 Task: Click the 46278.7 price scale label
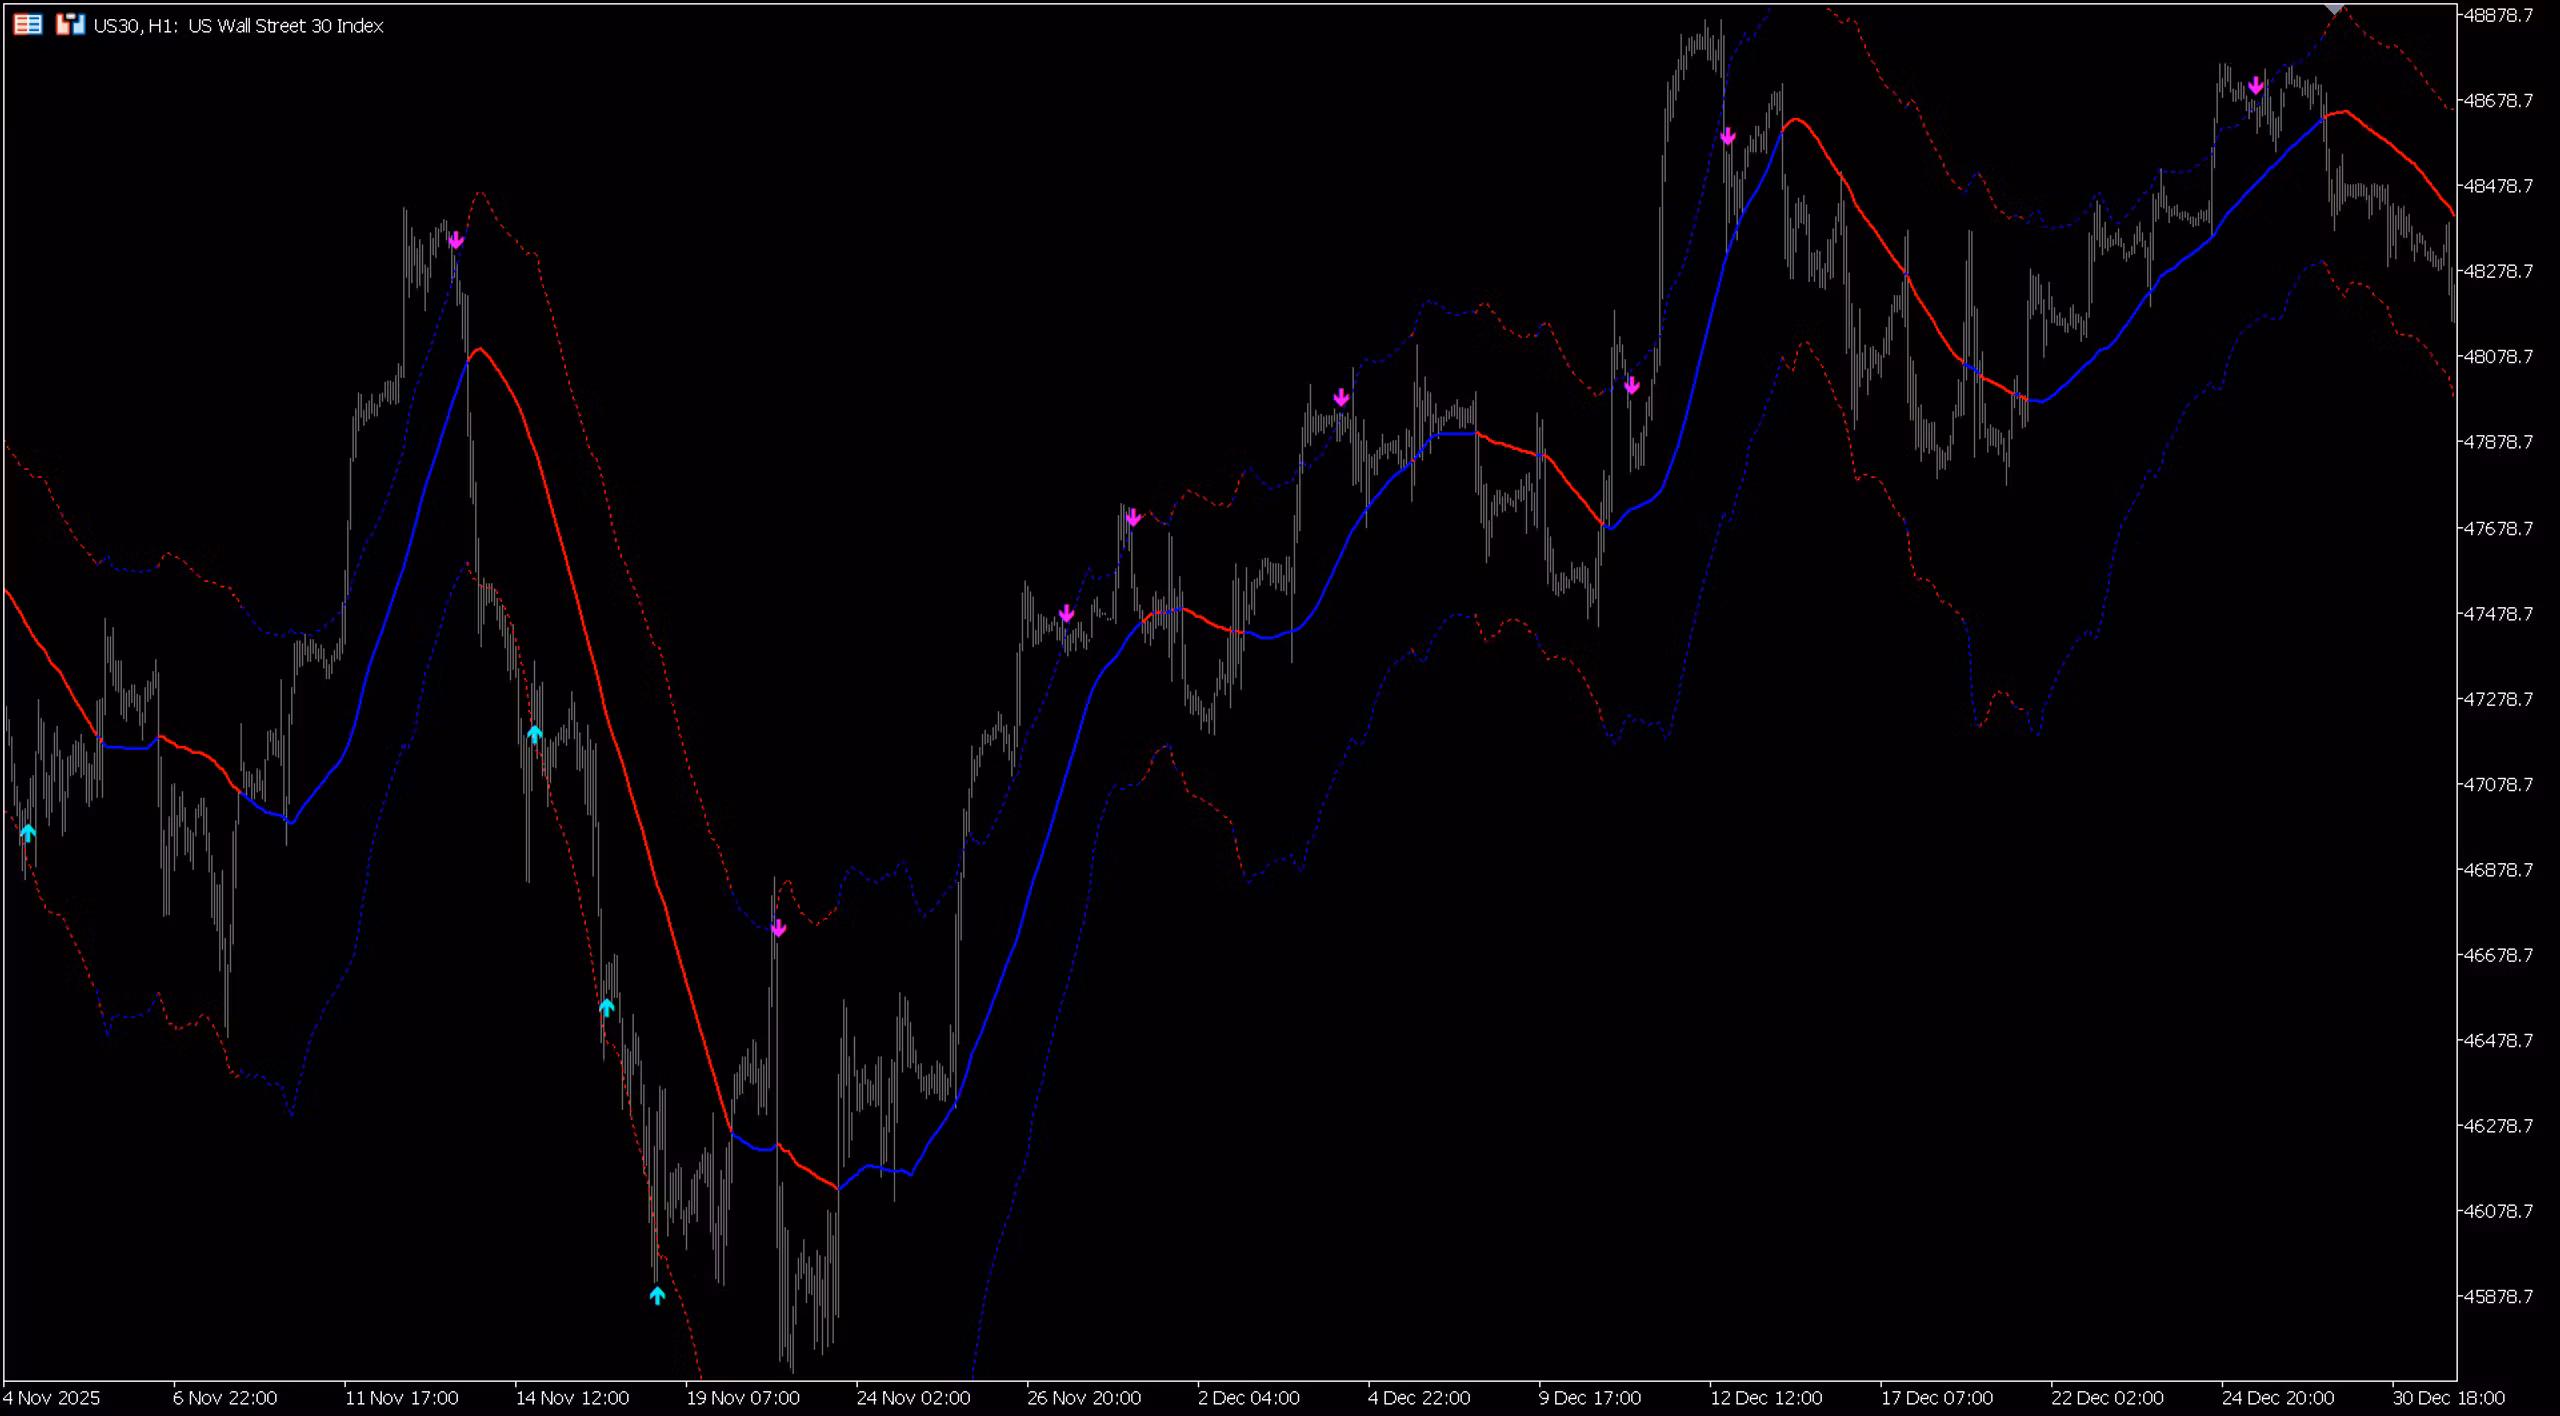click(2497, 1126)
